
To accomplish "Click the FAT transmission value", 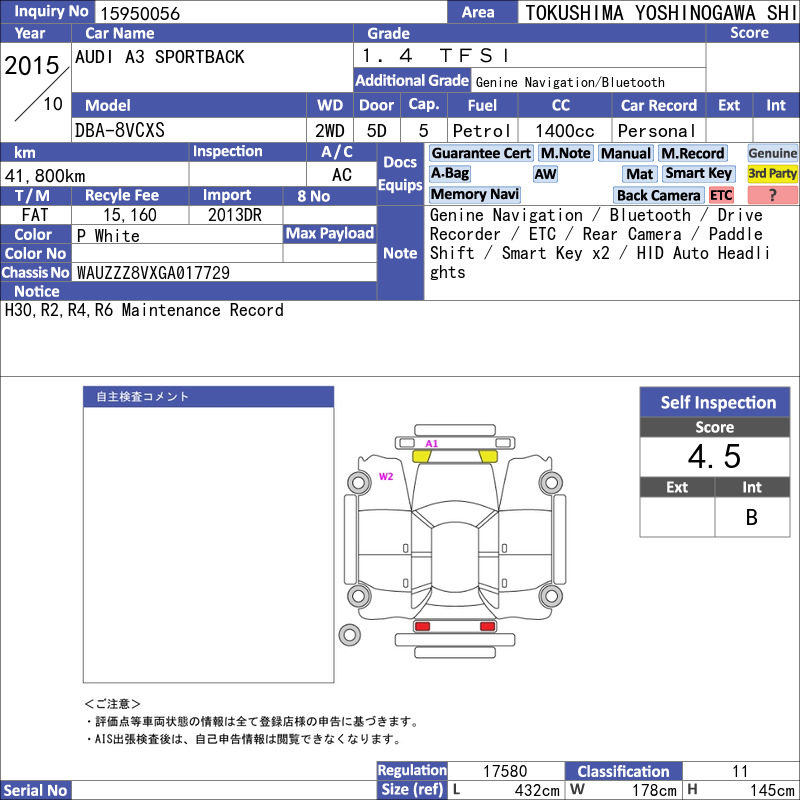I will point(35,215).
